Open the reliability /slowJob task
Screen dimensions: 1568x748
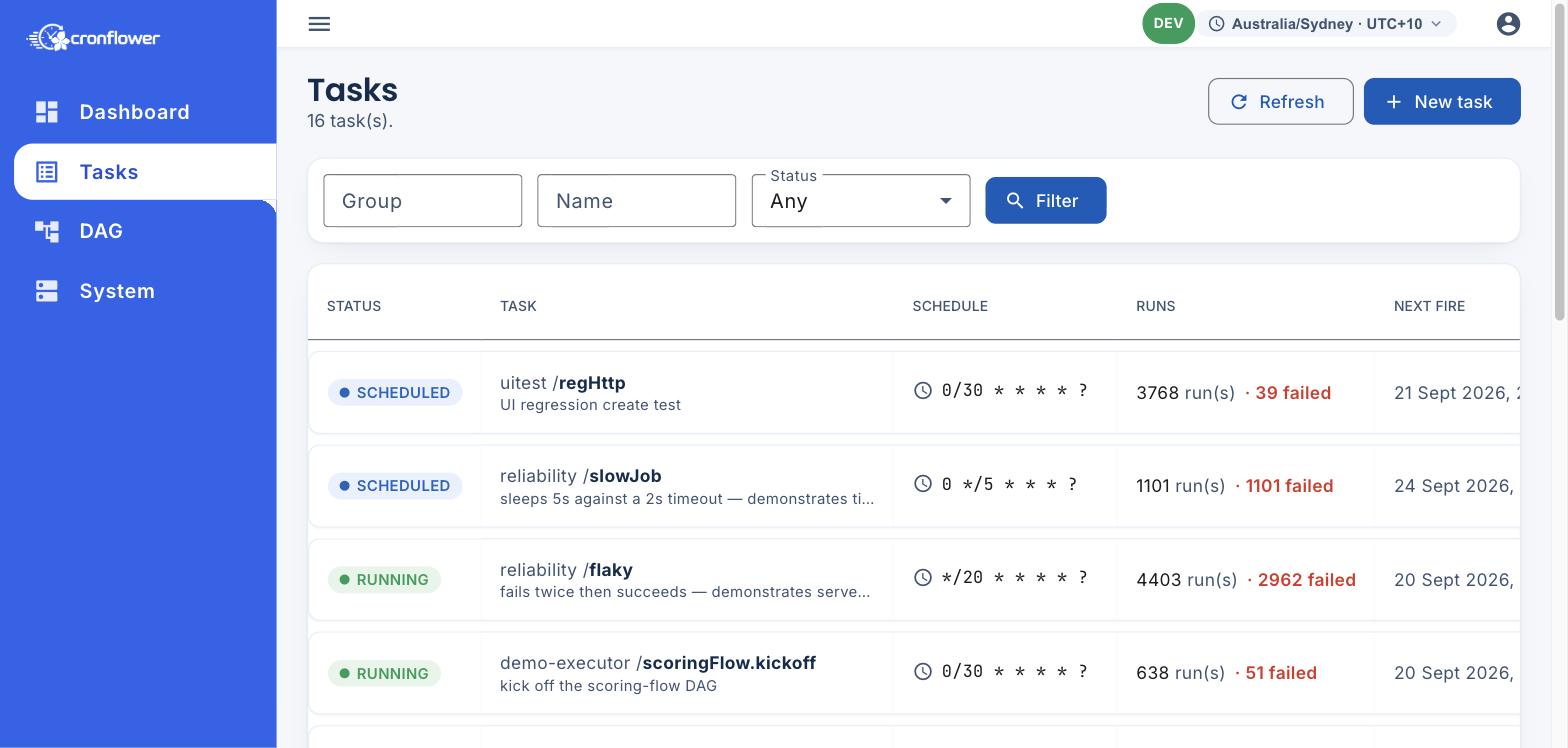click(x=581, y=476)
